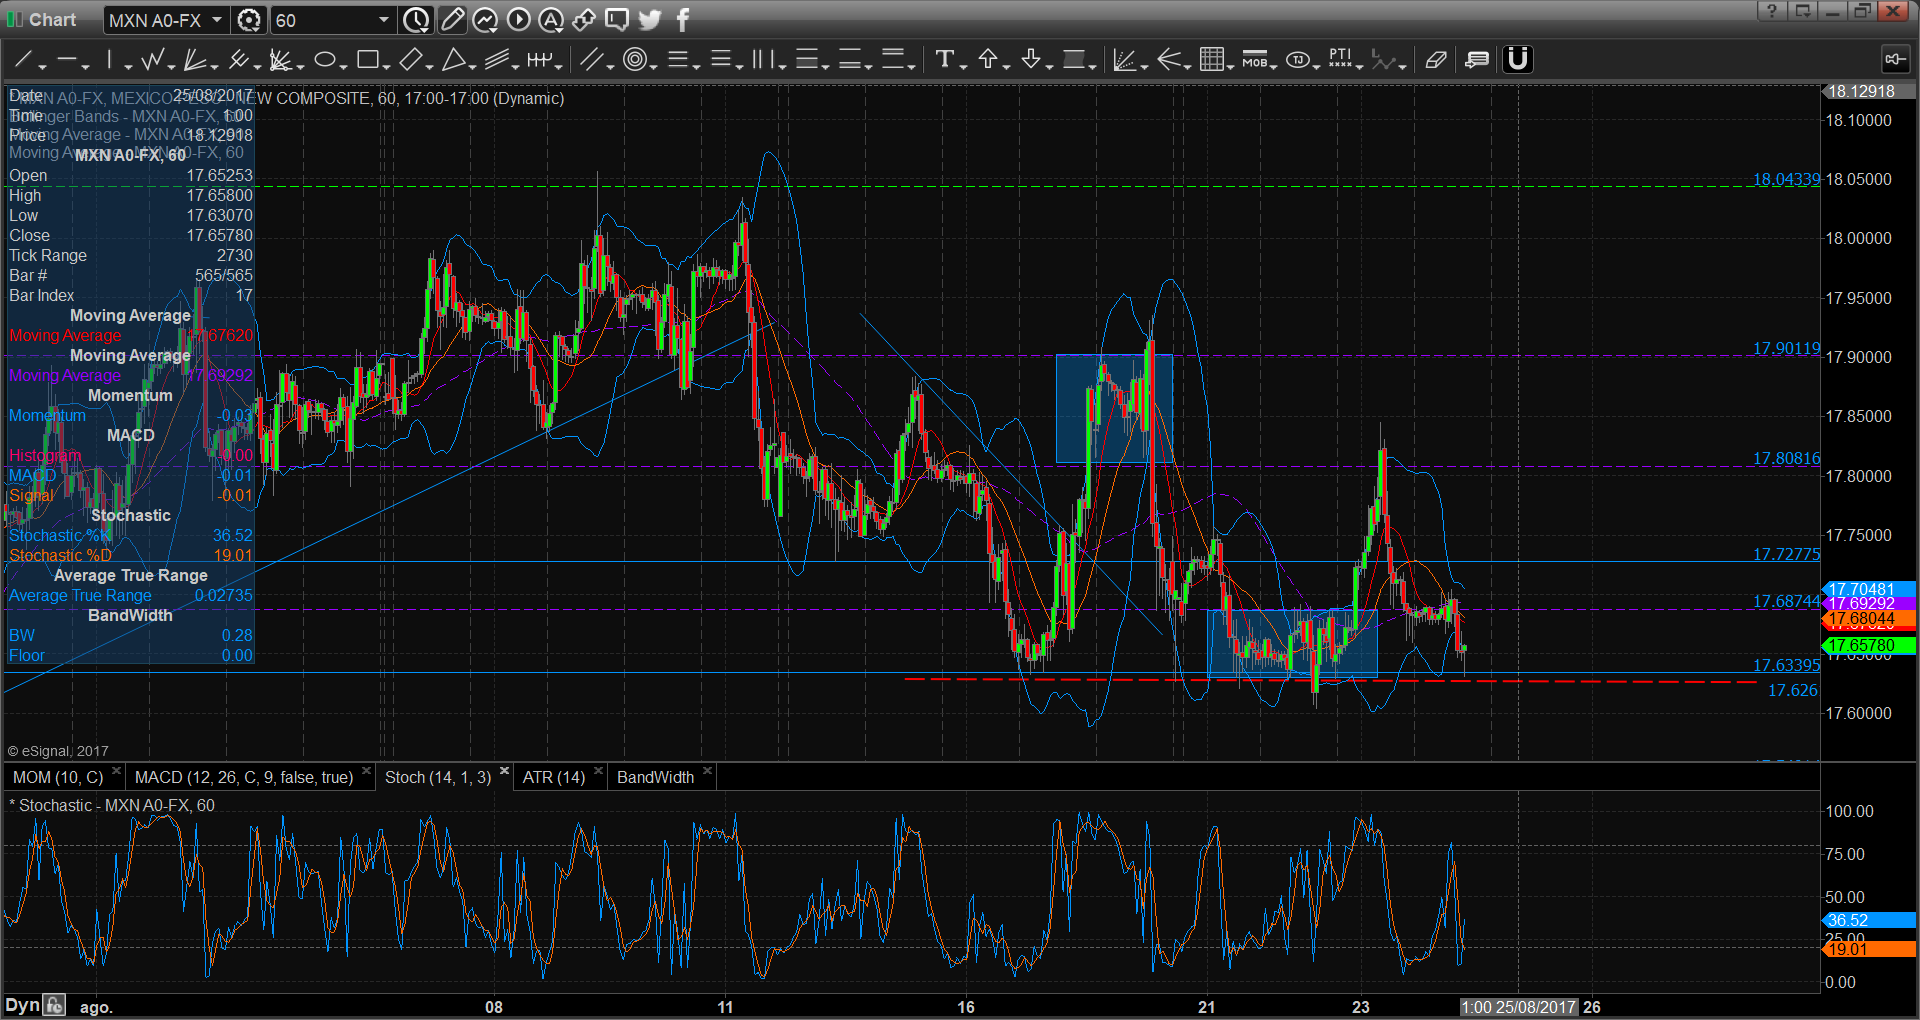Click the 1:00 25/08/2017 cursor time label
The height and width of the screenshot is (1020, 1920).
coord(1518,1007)
